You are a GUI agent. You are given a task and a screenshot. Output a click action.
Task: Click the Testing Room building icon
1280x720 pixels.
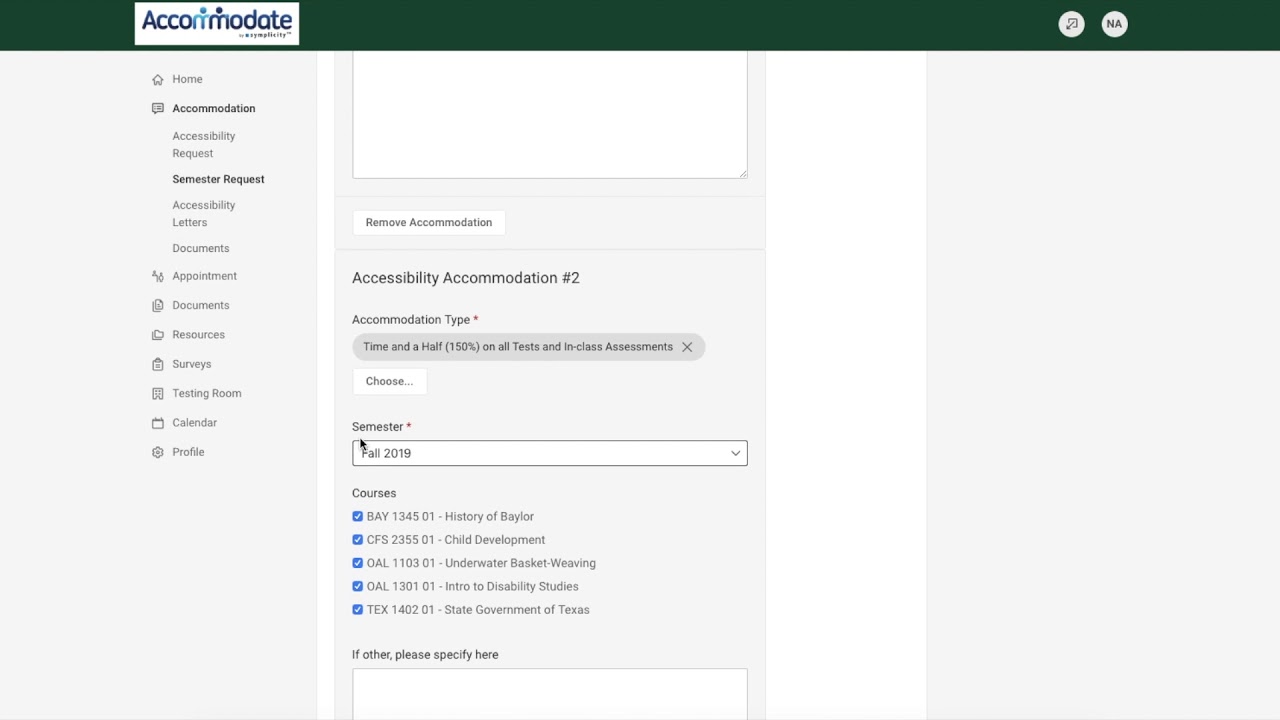(x=158, y=393)
